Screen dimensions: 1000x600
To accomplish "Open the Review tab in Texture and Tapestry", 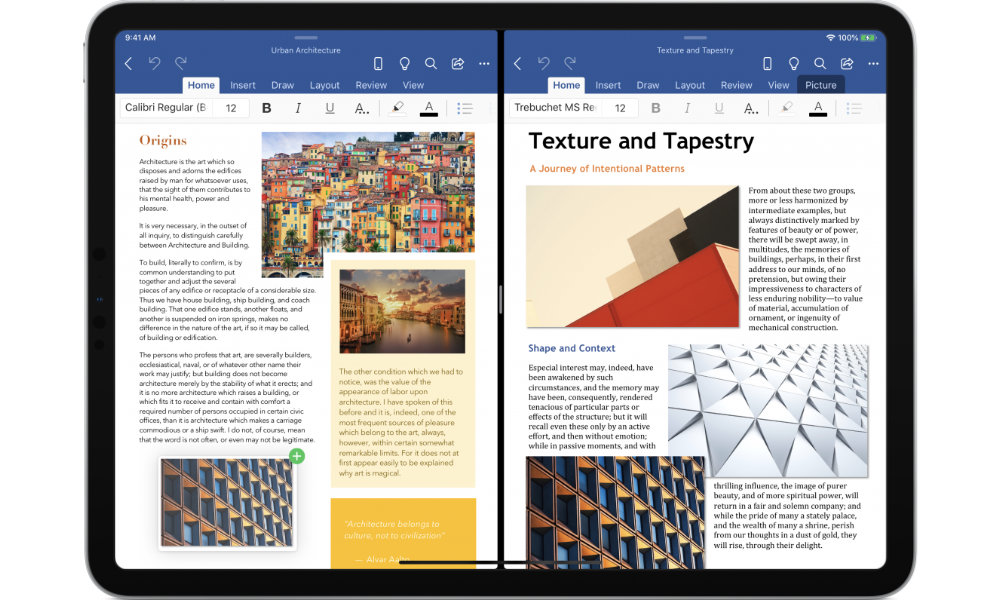I will [736, 86].
